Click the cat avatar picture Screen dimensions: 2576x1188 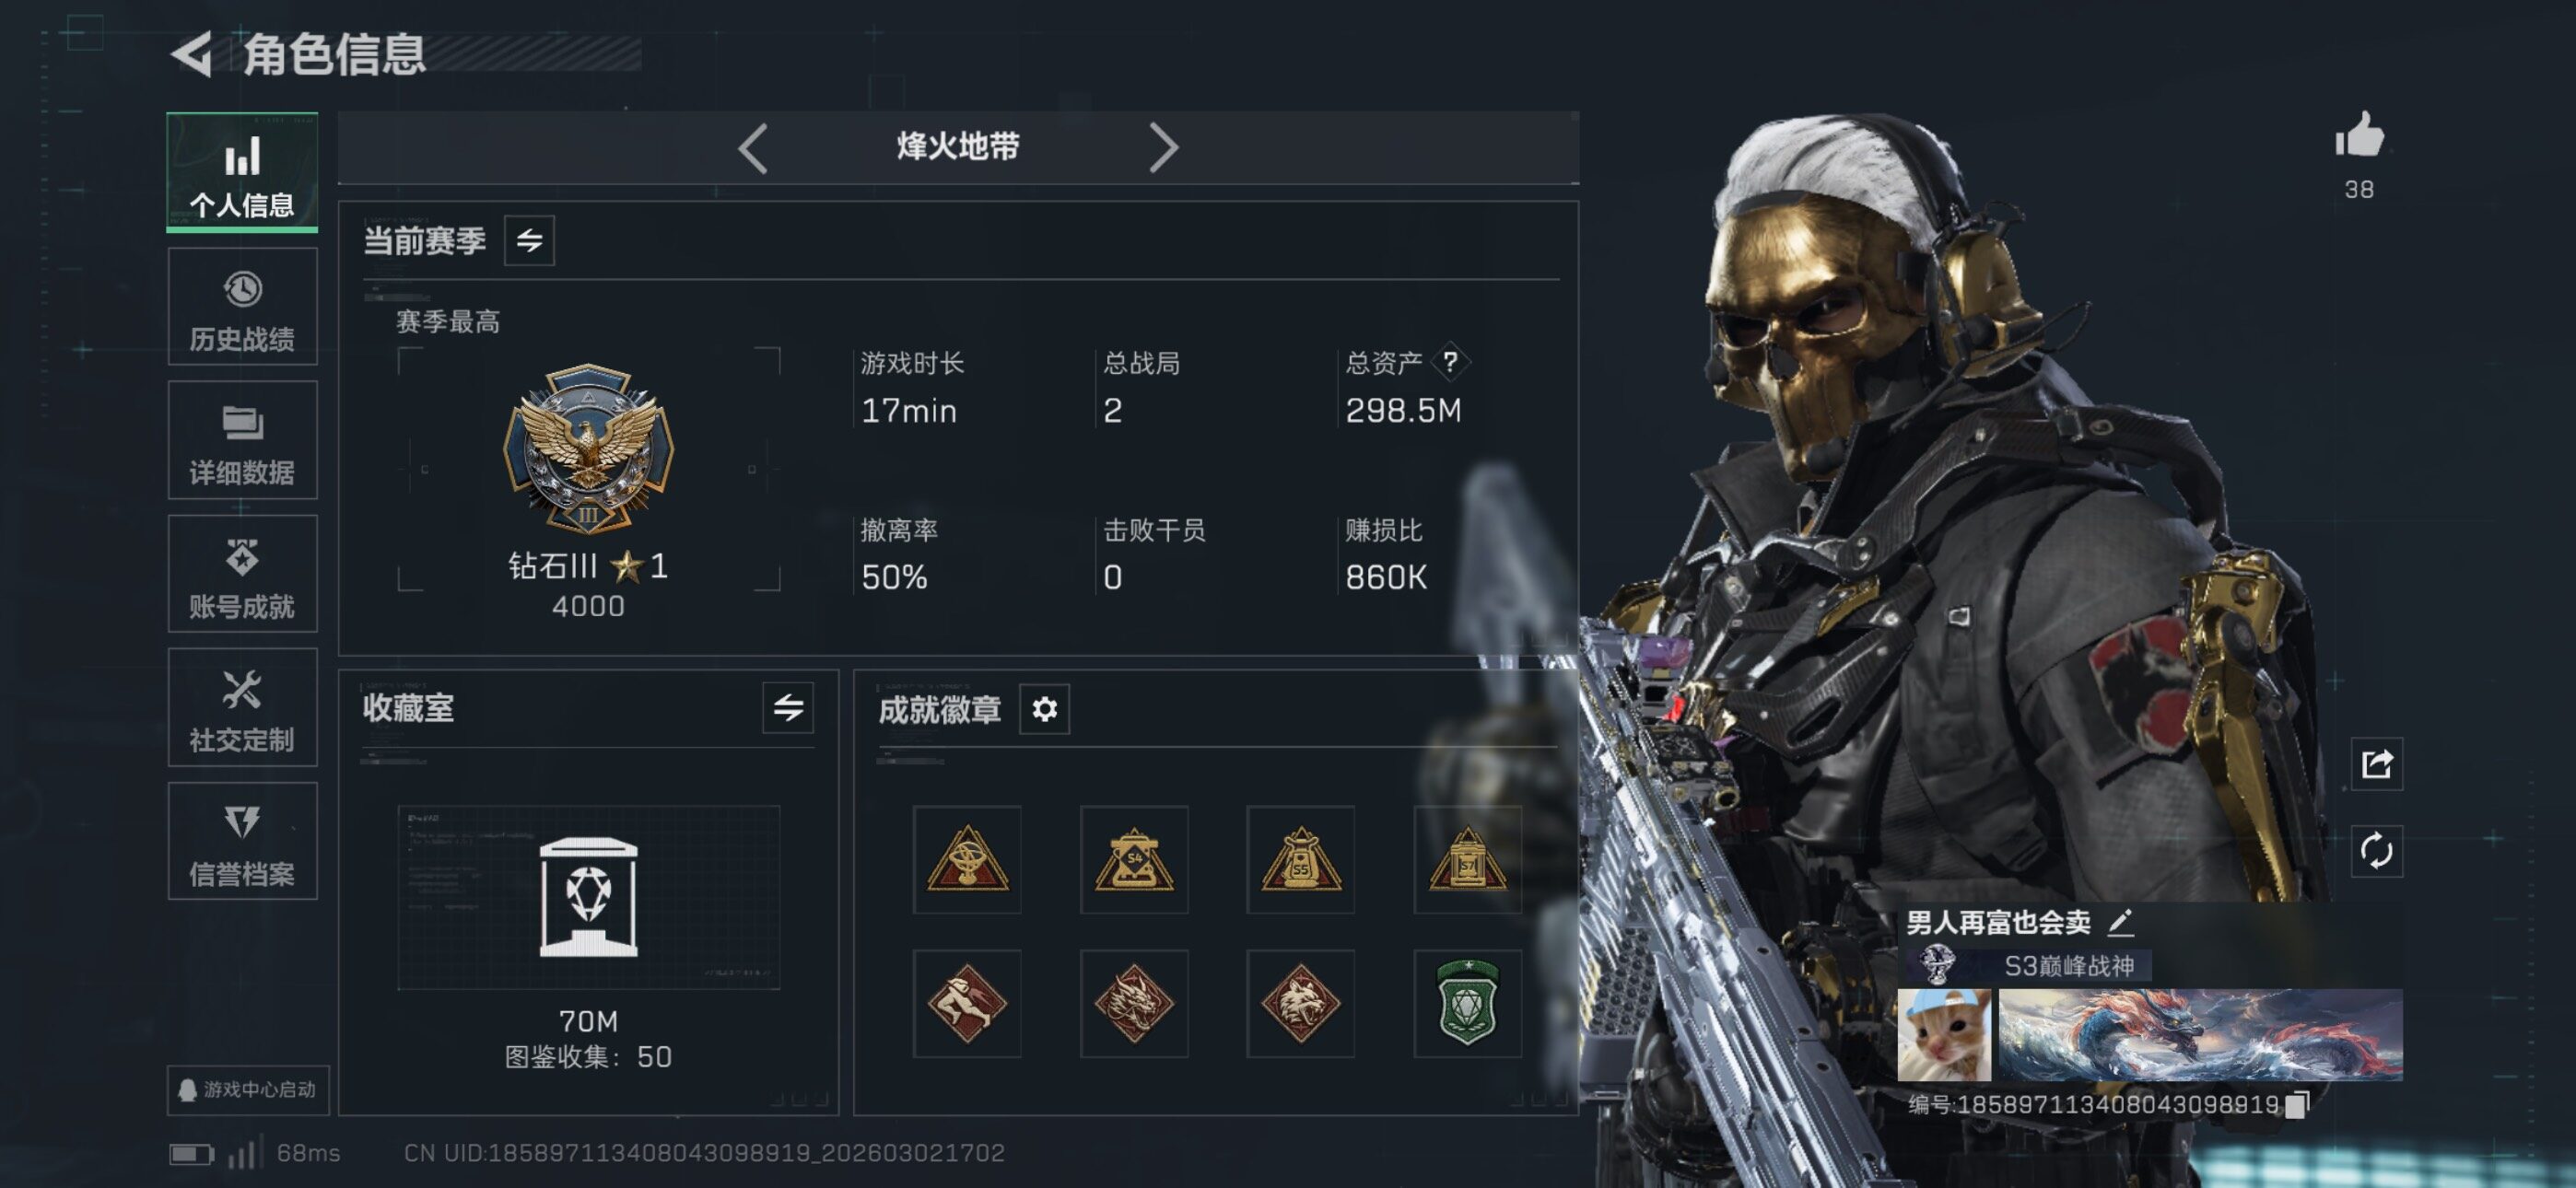tap(1944, 1035)
